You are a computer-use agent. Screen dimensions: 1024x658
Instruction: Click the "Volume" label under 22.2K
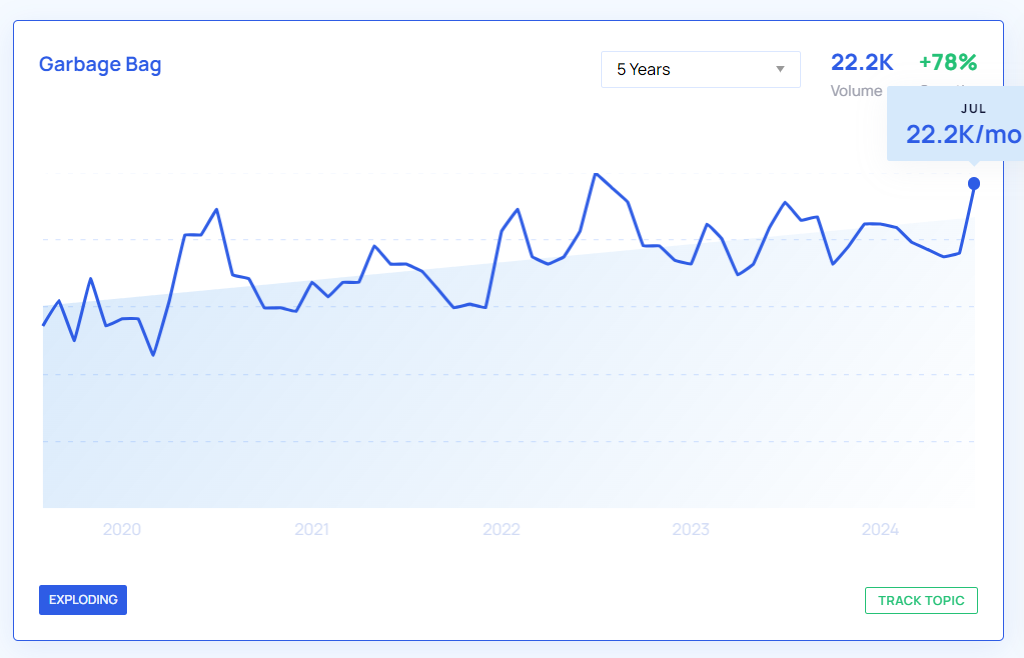pos(856,91)
